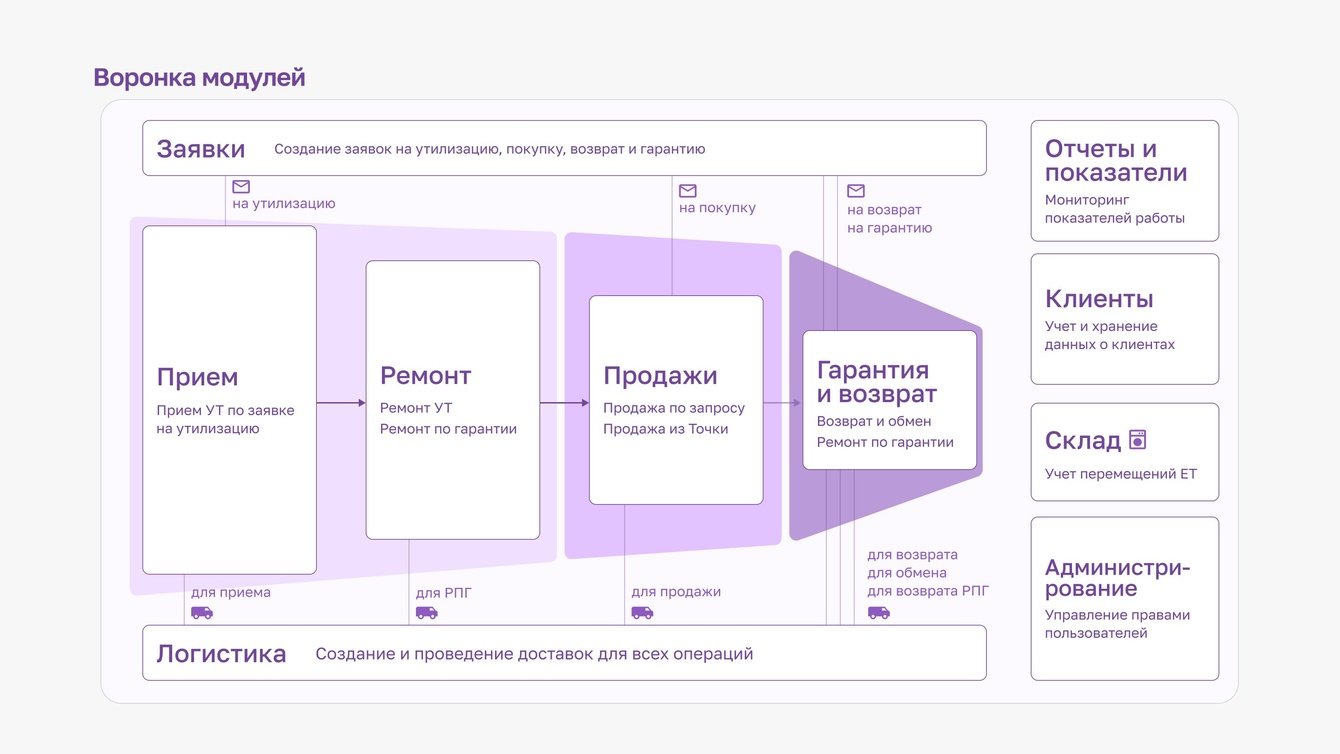
Task: Click the washing machine icon next to Склад
Action: click(x=1138, y=440)
